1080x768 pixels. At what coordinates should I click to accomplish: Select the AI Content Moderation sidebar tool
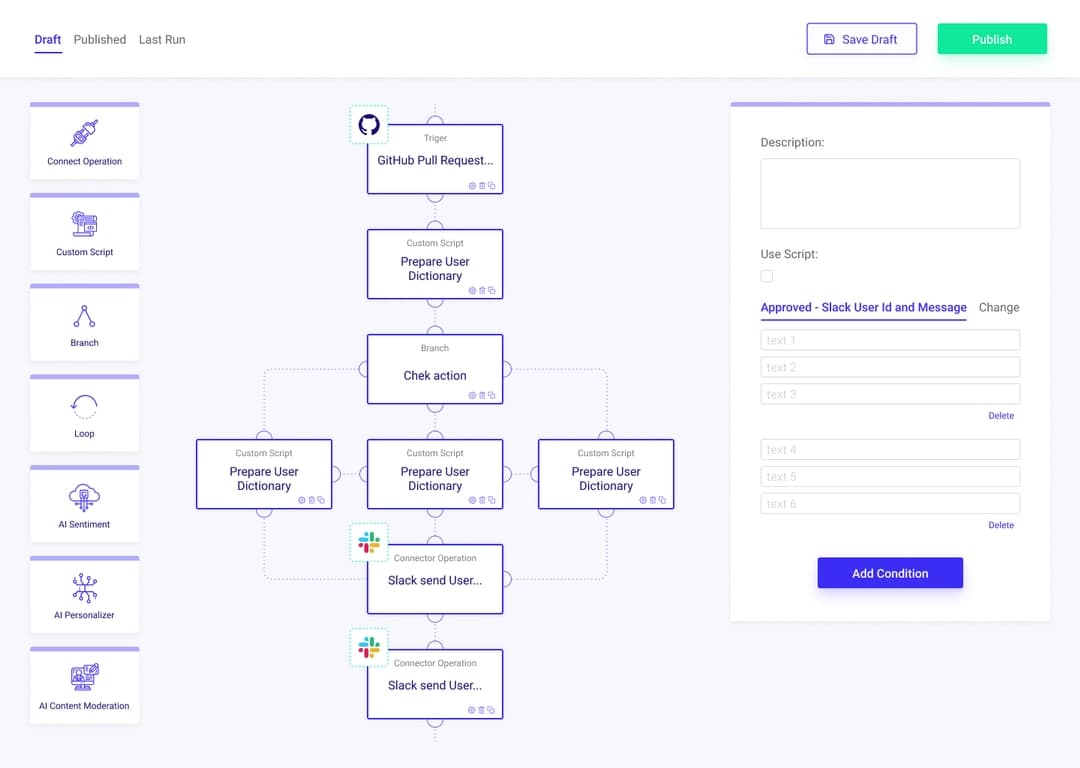pyautogui.click(x=84, y=685)
